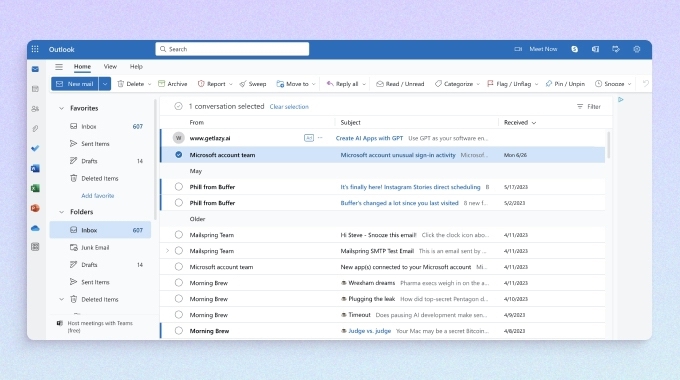
Task: Open Junk Email folder
Action: pos(100,248)
